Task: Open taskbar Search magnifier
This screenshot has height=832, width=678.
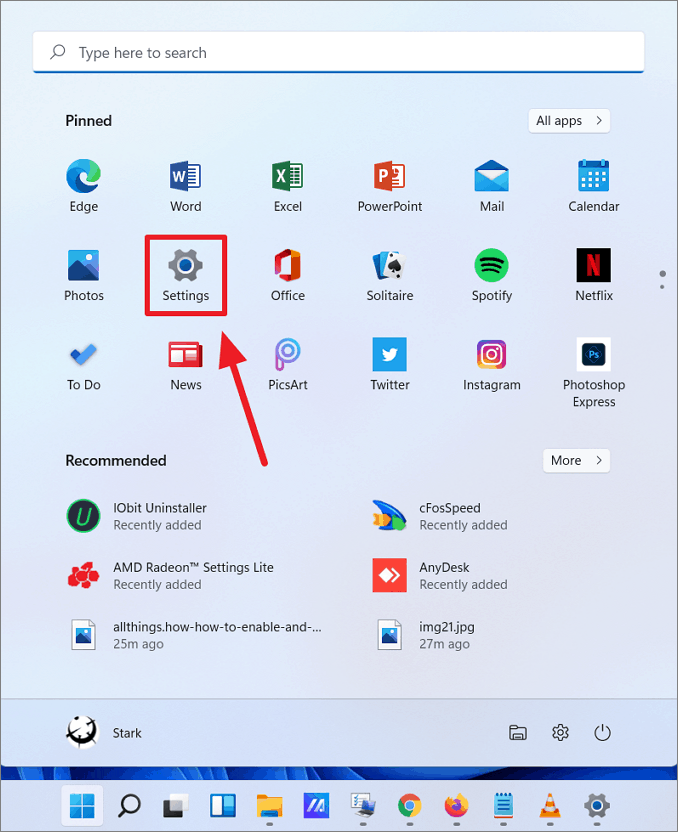Action: (x=129, y=806)
